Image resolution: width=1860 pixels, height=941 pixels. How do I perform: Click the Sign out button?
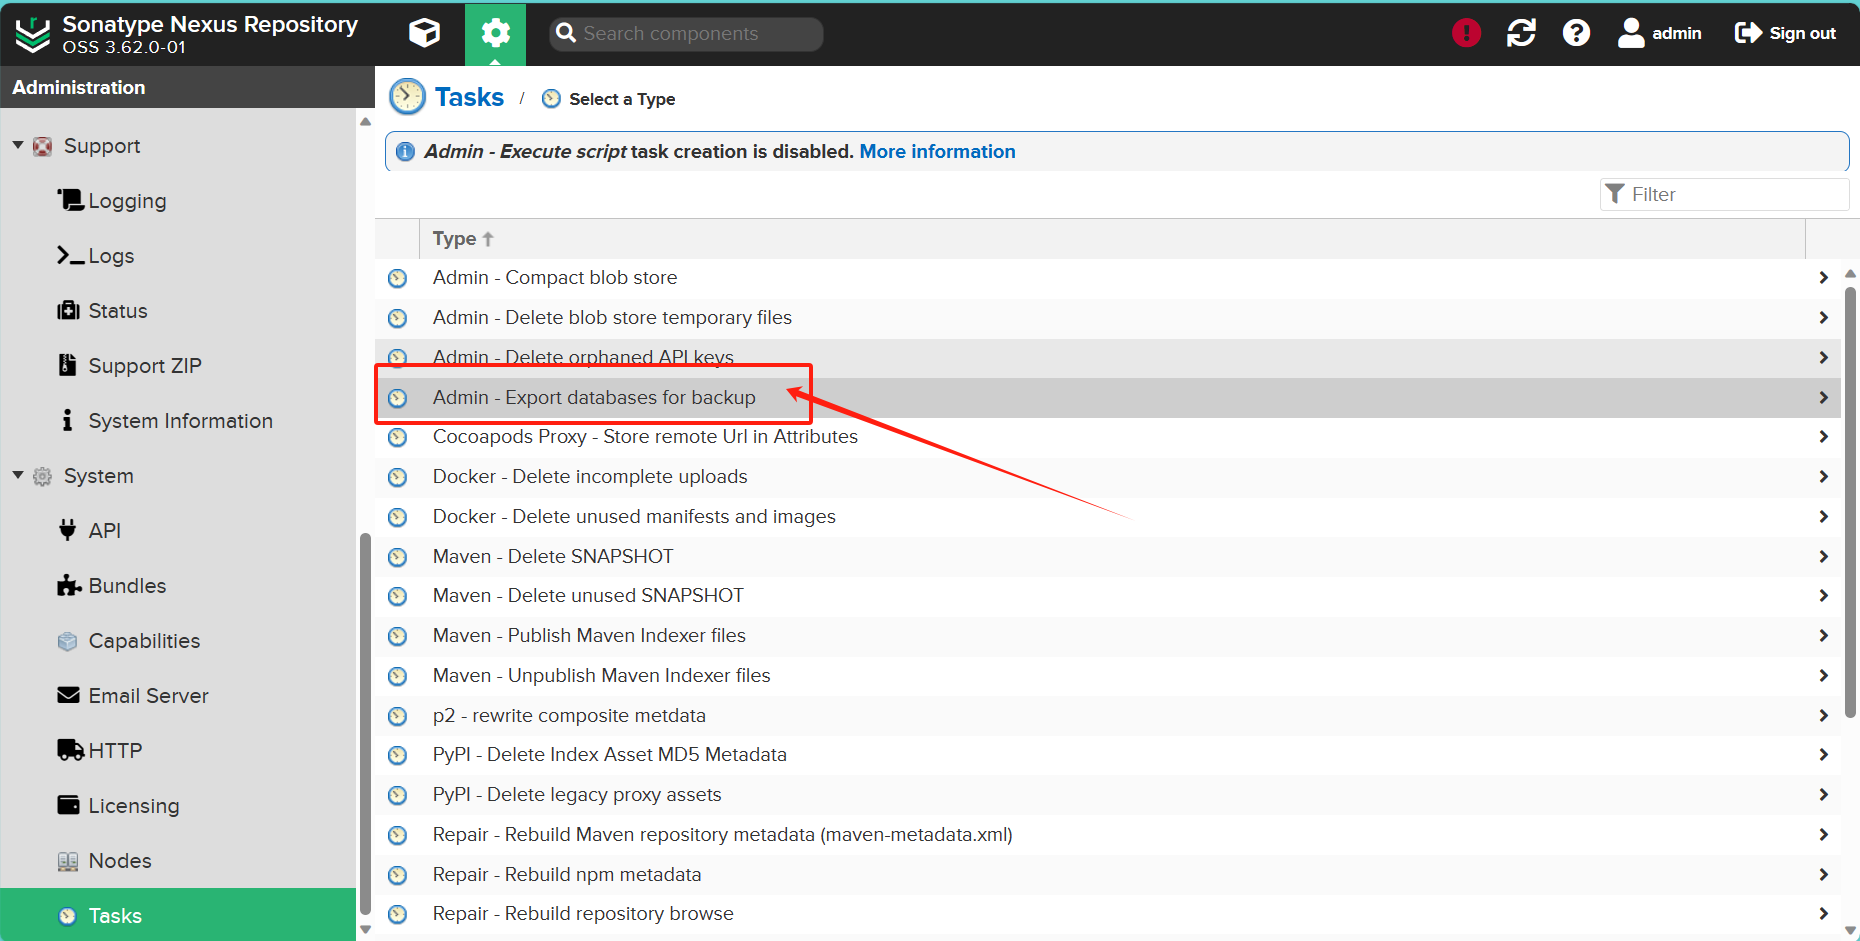pyautogui.click(x=1785, y=33)
